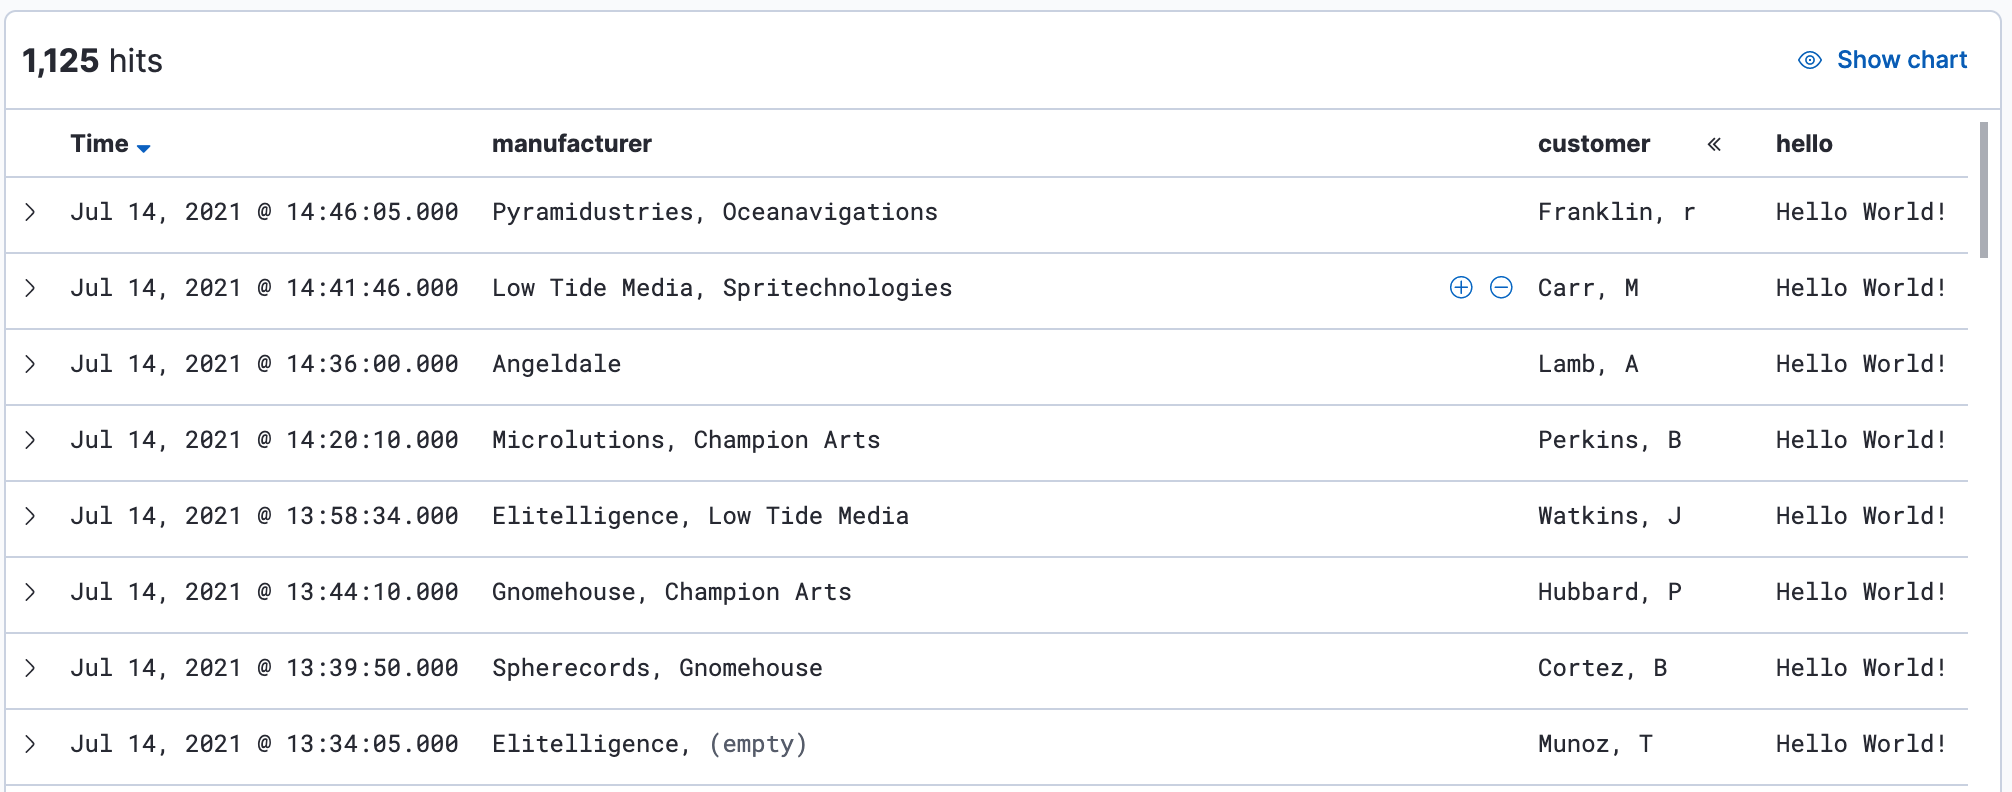The image size is (2012, 792).
Task: Click the Time column header
Action: click(99, 144)
